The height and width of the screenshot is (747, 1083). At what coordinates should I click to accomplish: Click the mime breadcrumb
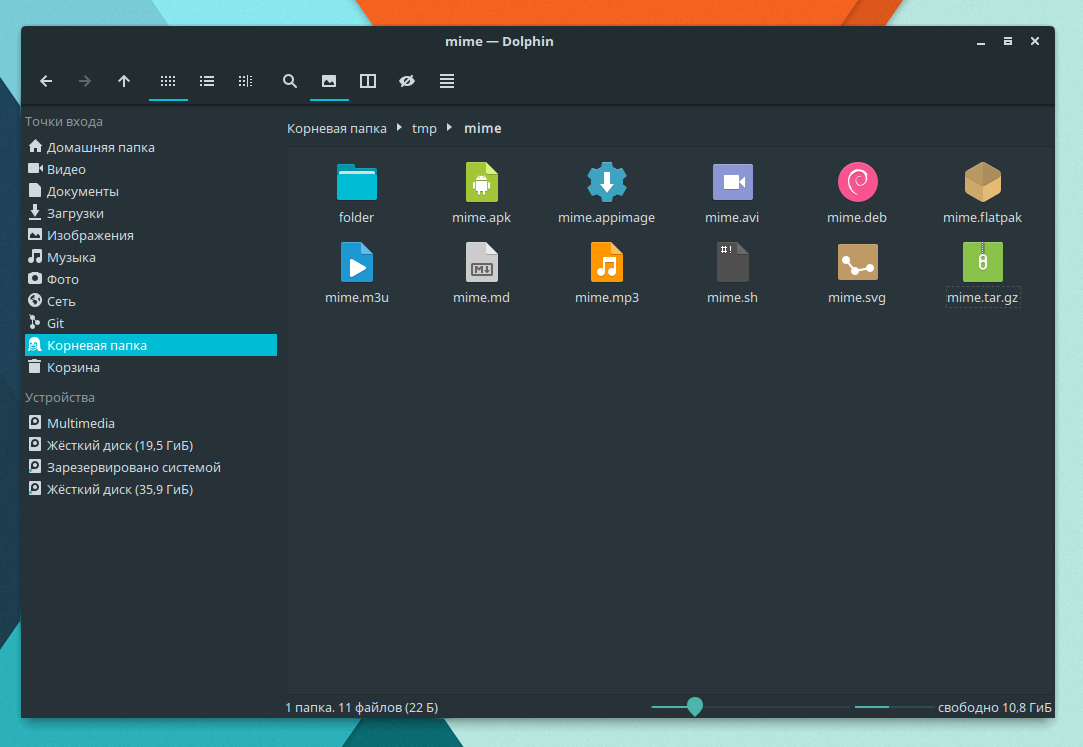(483, 128)
